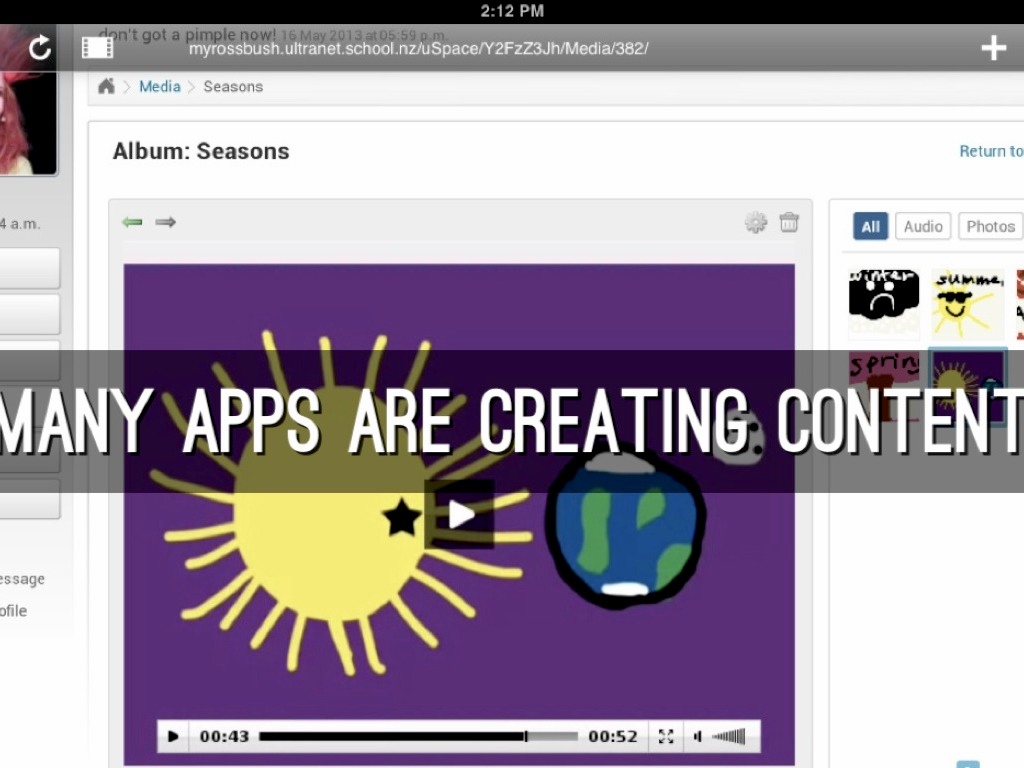Switch to the Photos filter tab
This screenshot has height=768, width=1024.
point(990,227)
